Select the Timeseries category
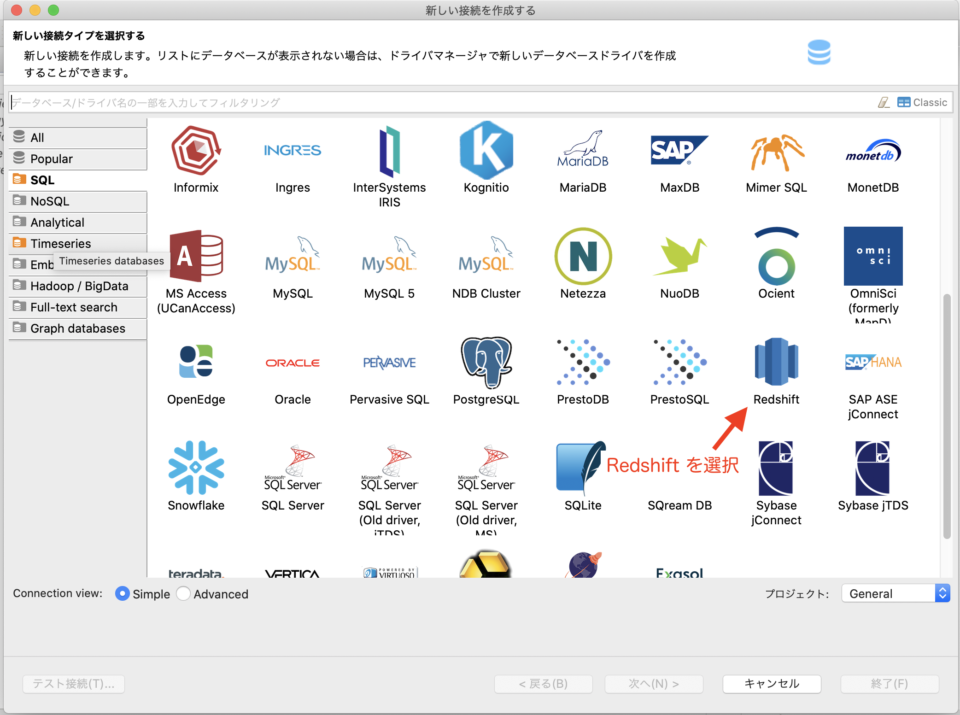 click(x=78, y=243)
